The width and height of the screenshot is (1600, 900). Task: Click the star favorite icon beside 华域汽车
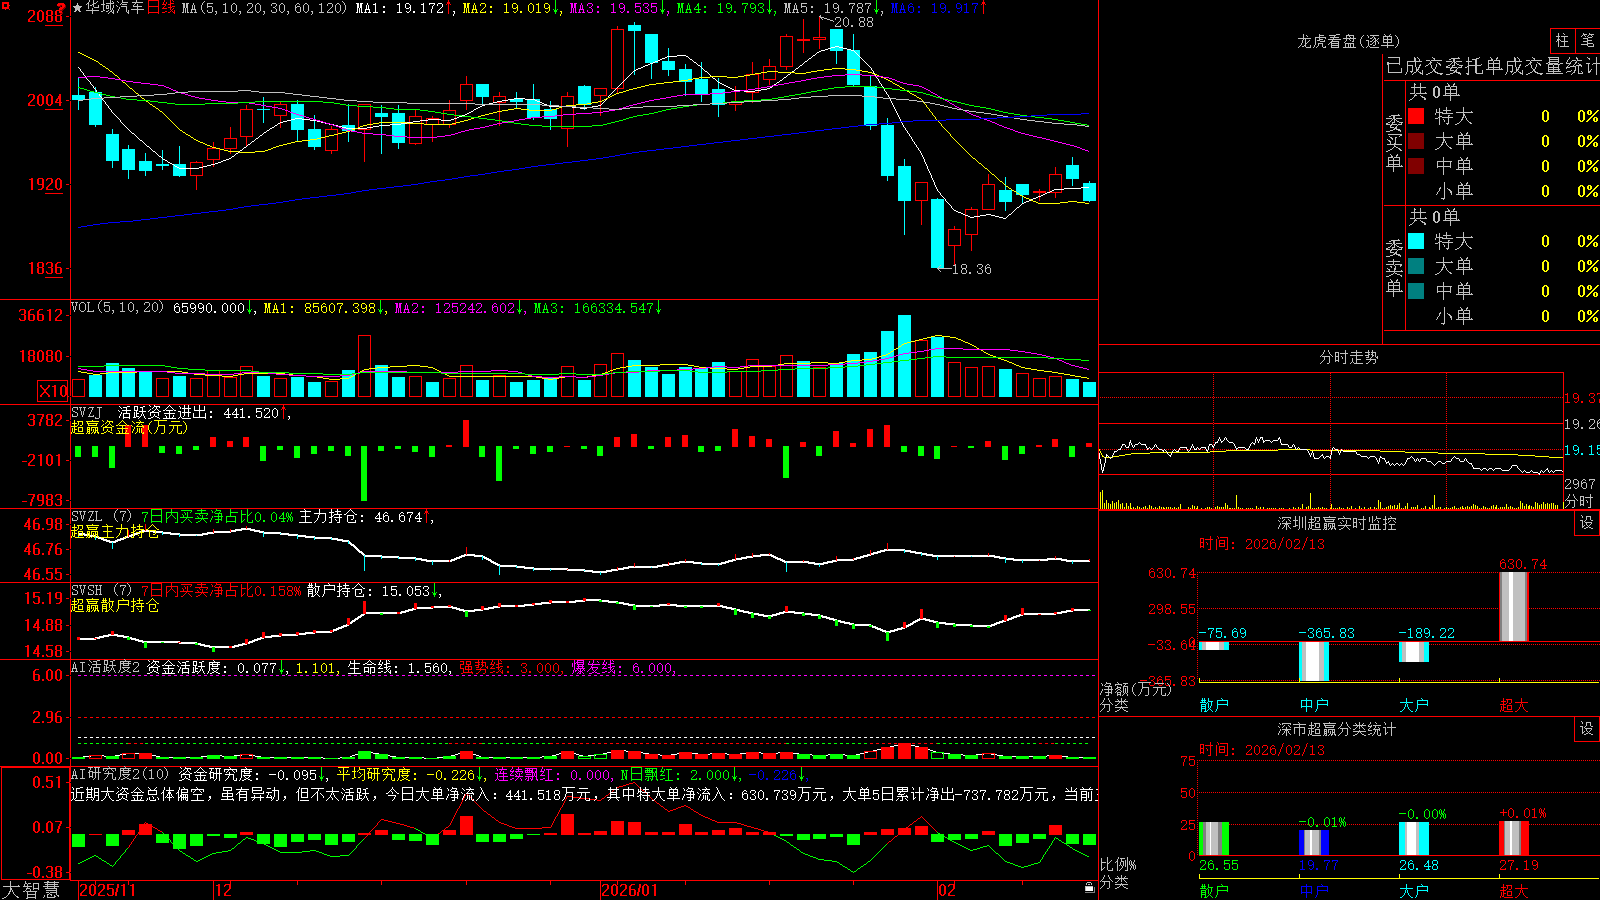tap(77, 8)
